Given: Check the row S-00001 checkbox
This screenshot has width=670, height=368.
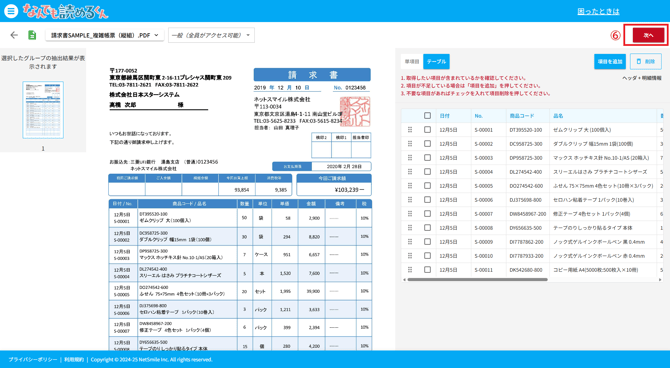Looking at the screenshot, I should pos(427,130).
